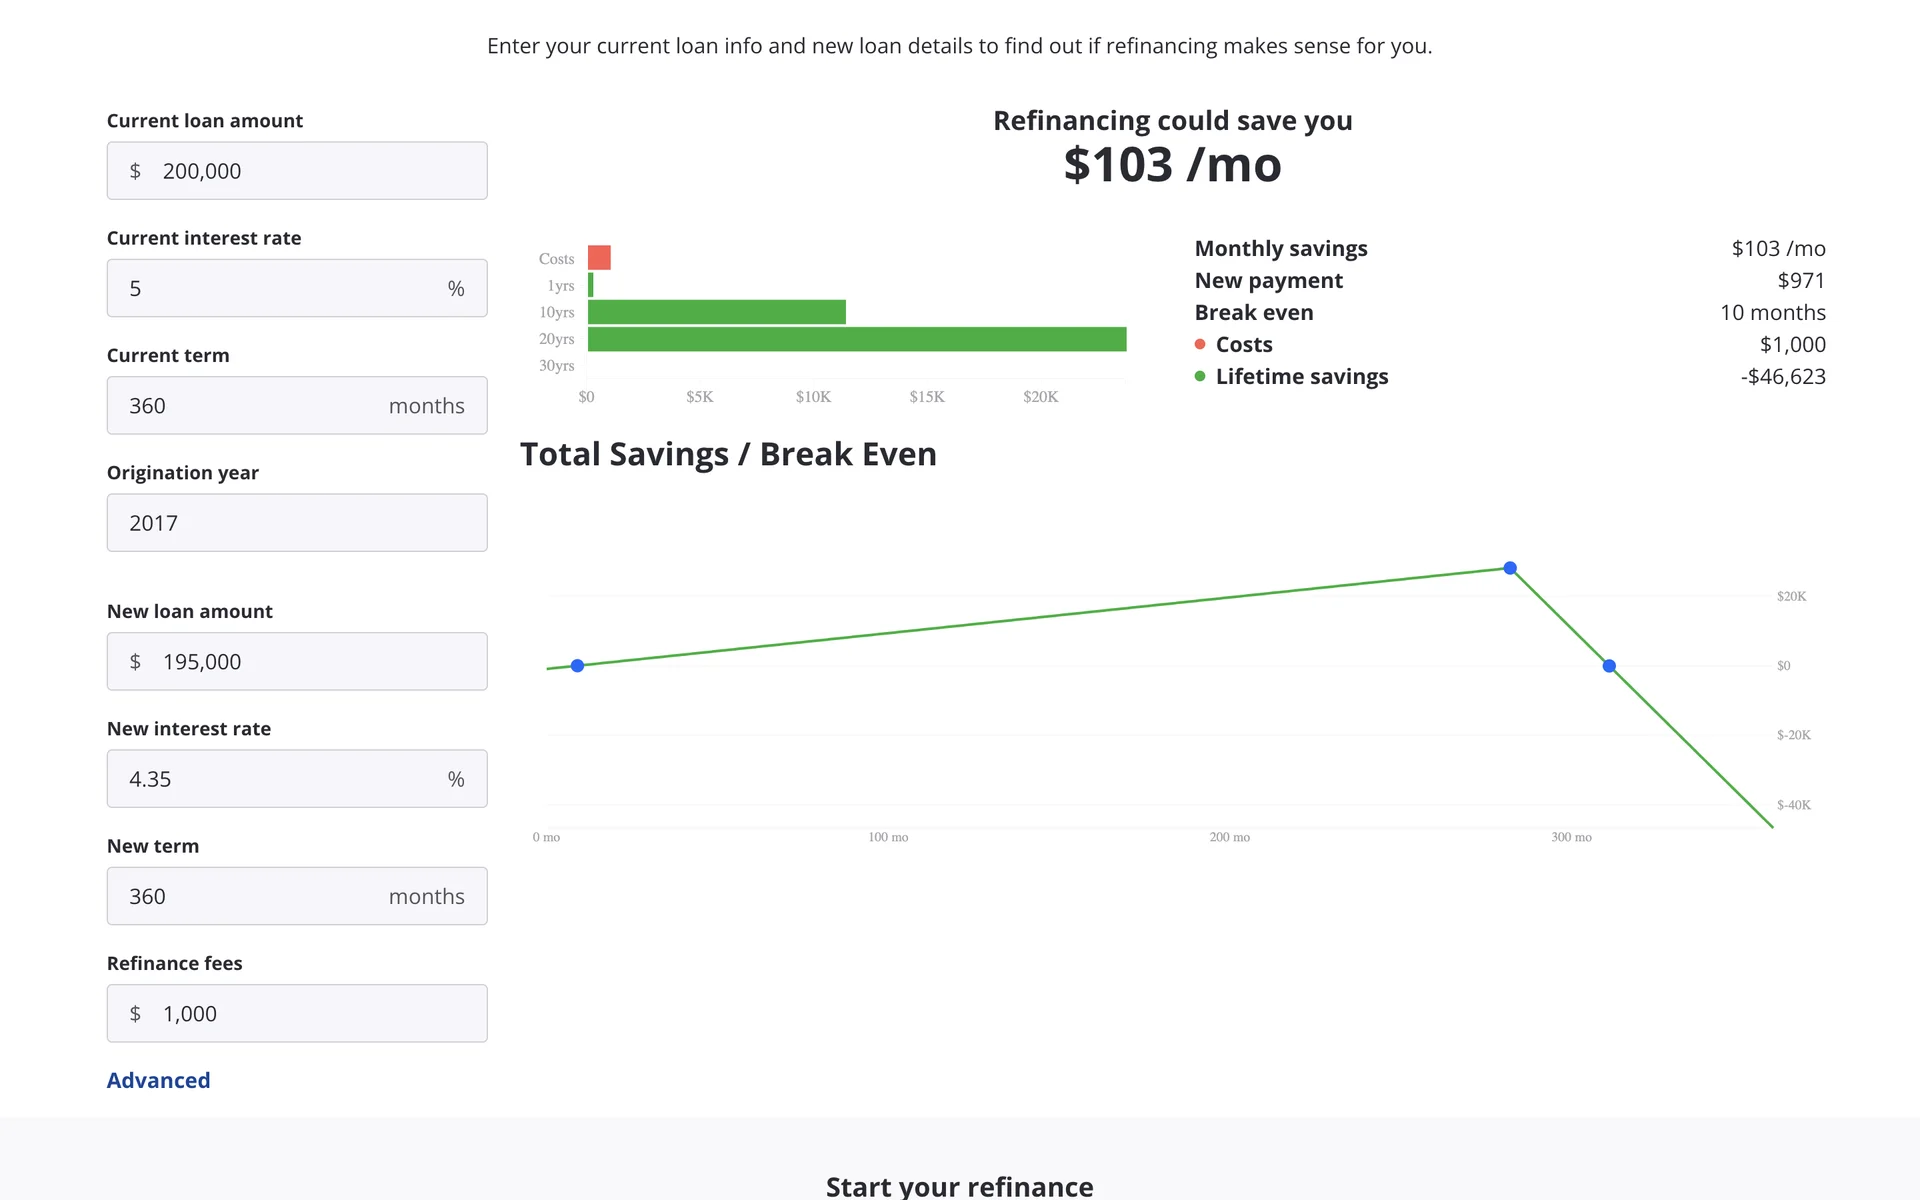Click the Current term months field
This screenshot has width=1920, height=1200.
click(x=297, y=405)
